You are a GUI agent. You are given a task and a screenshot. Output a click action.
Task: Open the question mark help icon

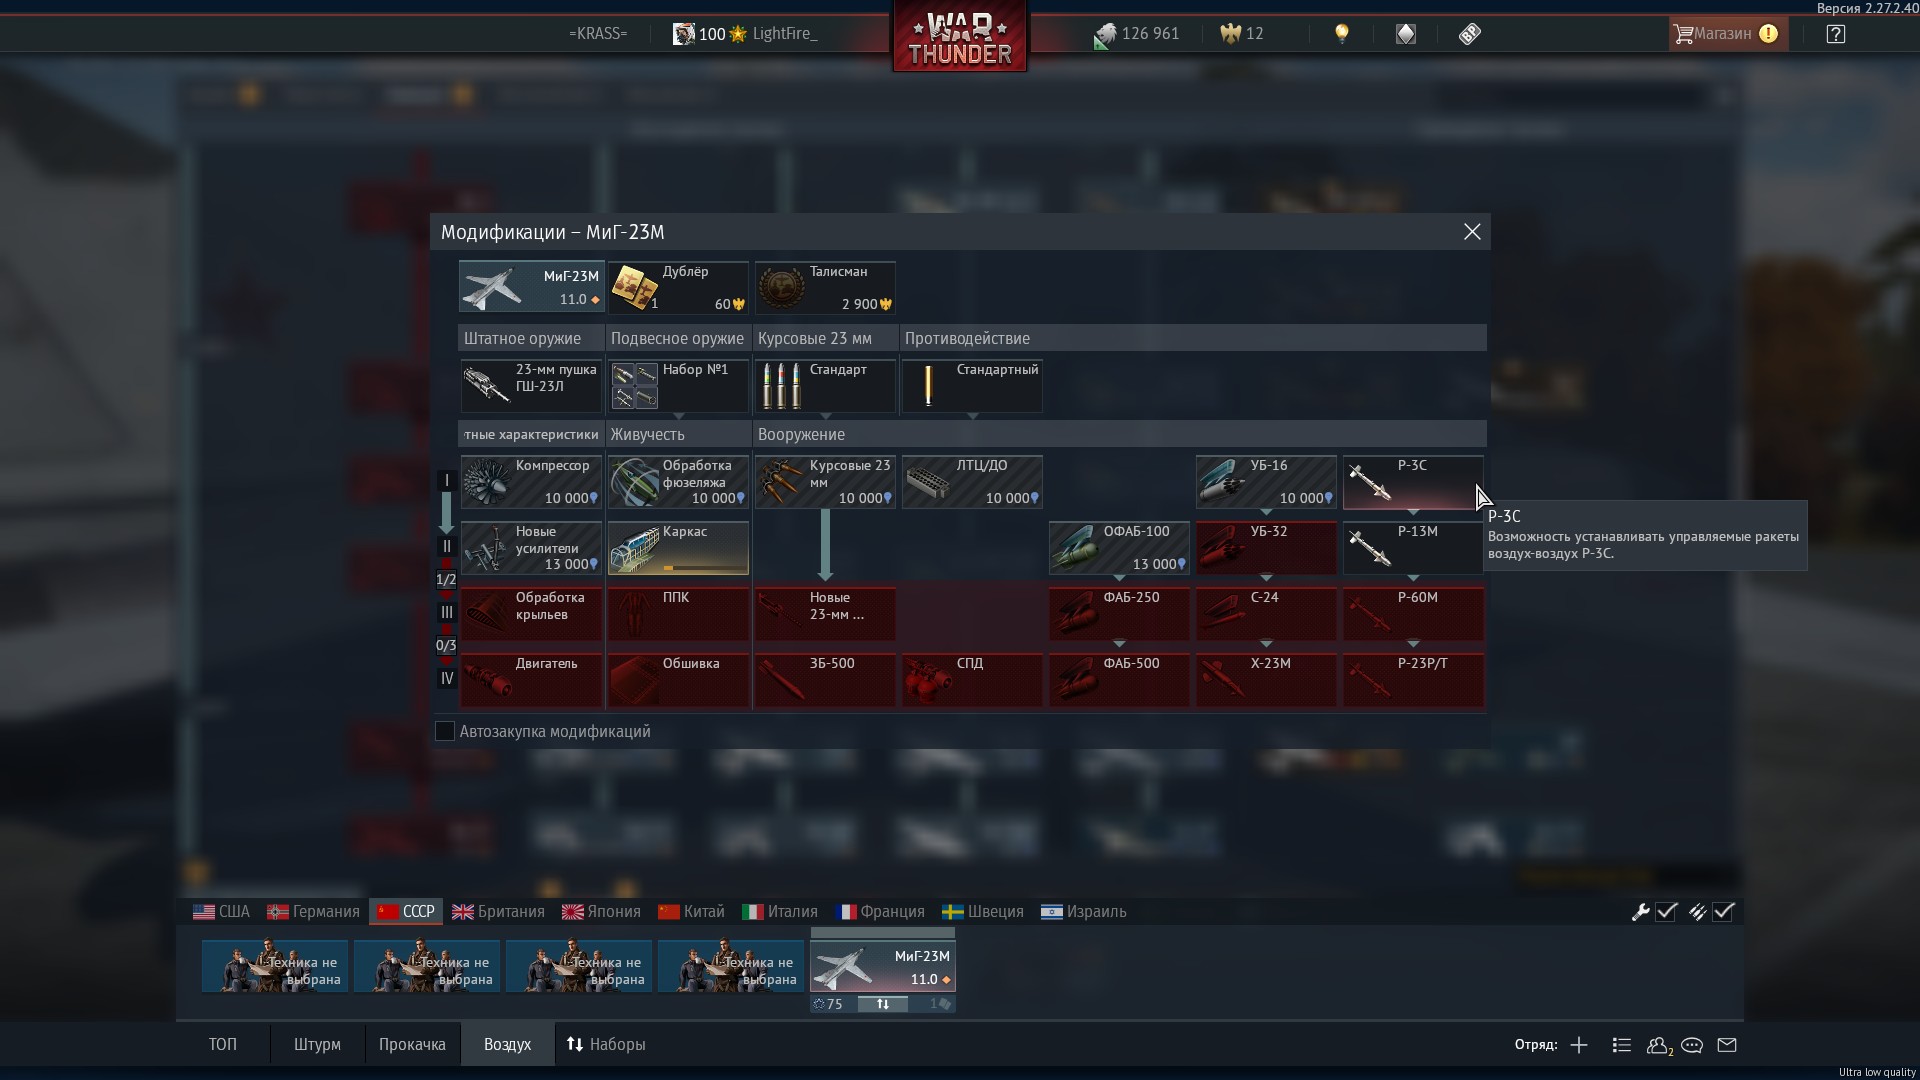click(x=1835, y=34)
